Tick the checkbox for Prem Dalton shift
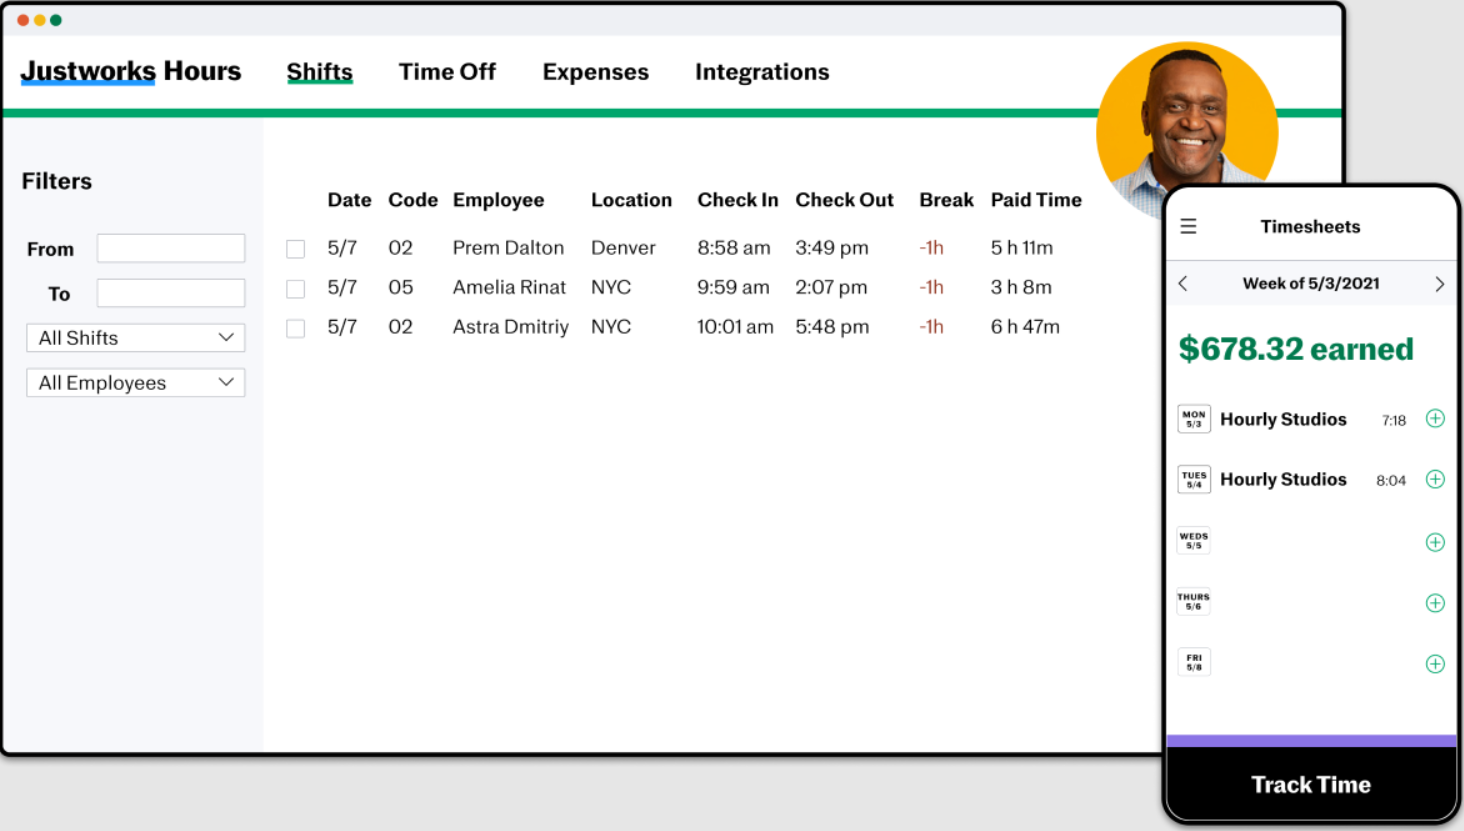 pos(295,249)
